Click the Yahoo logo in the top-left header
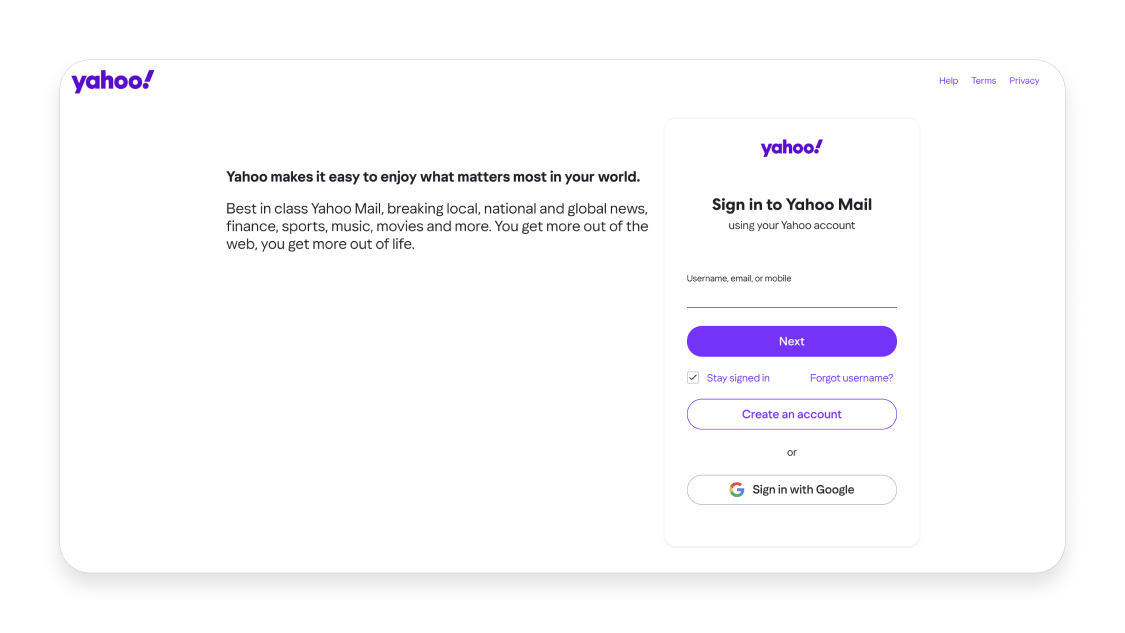Viewport: 1125px width, 633px height. [112, 80]
